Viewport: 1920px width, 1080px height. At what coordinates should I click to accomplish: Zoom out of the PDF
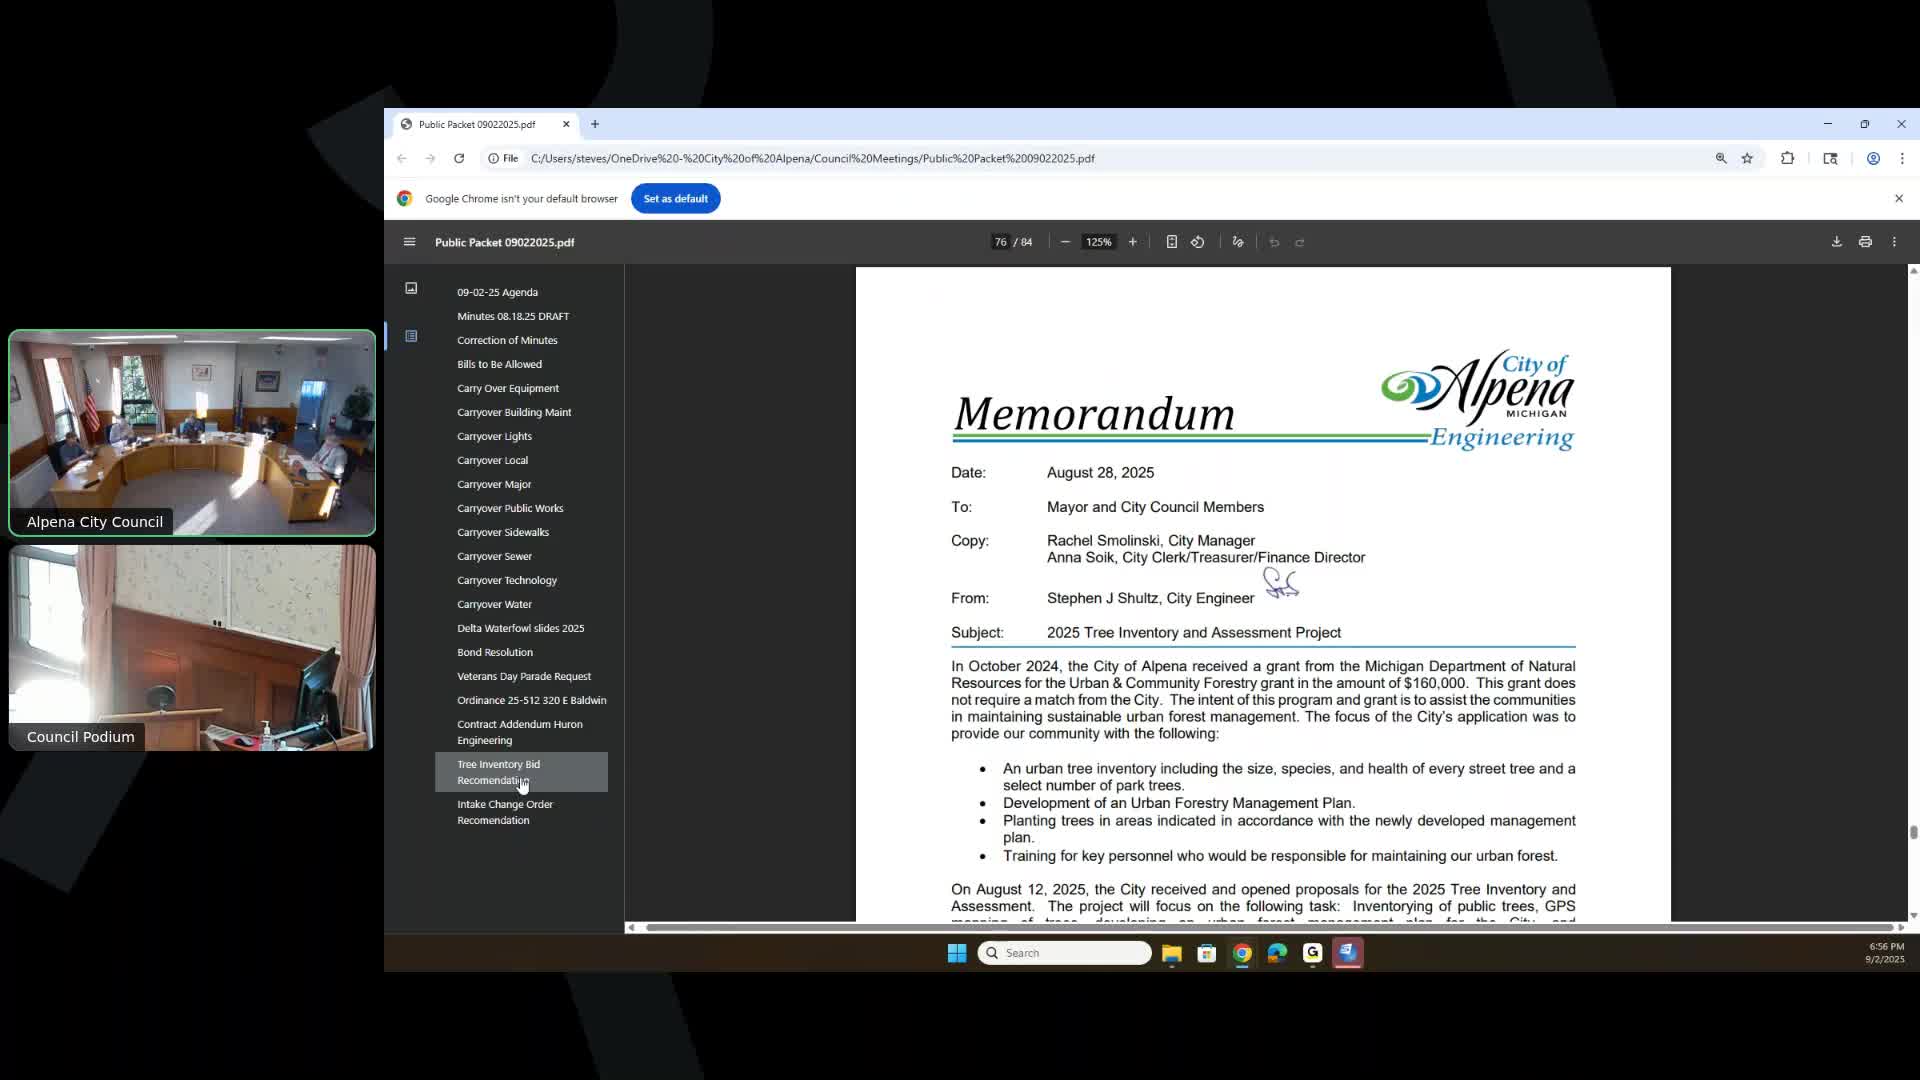(1065, 242)
